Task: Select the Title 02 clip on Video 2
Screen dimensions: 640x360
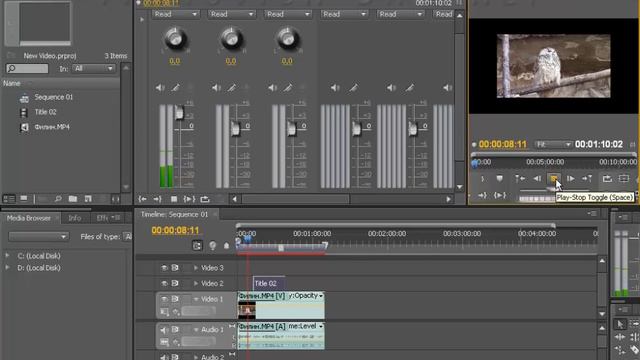Action: [269, 283]
